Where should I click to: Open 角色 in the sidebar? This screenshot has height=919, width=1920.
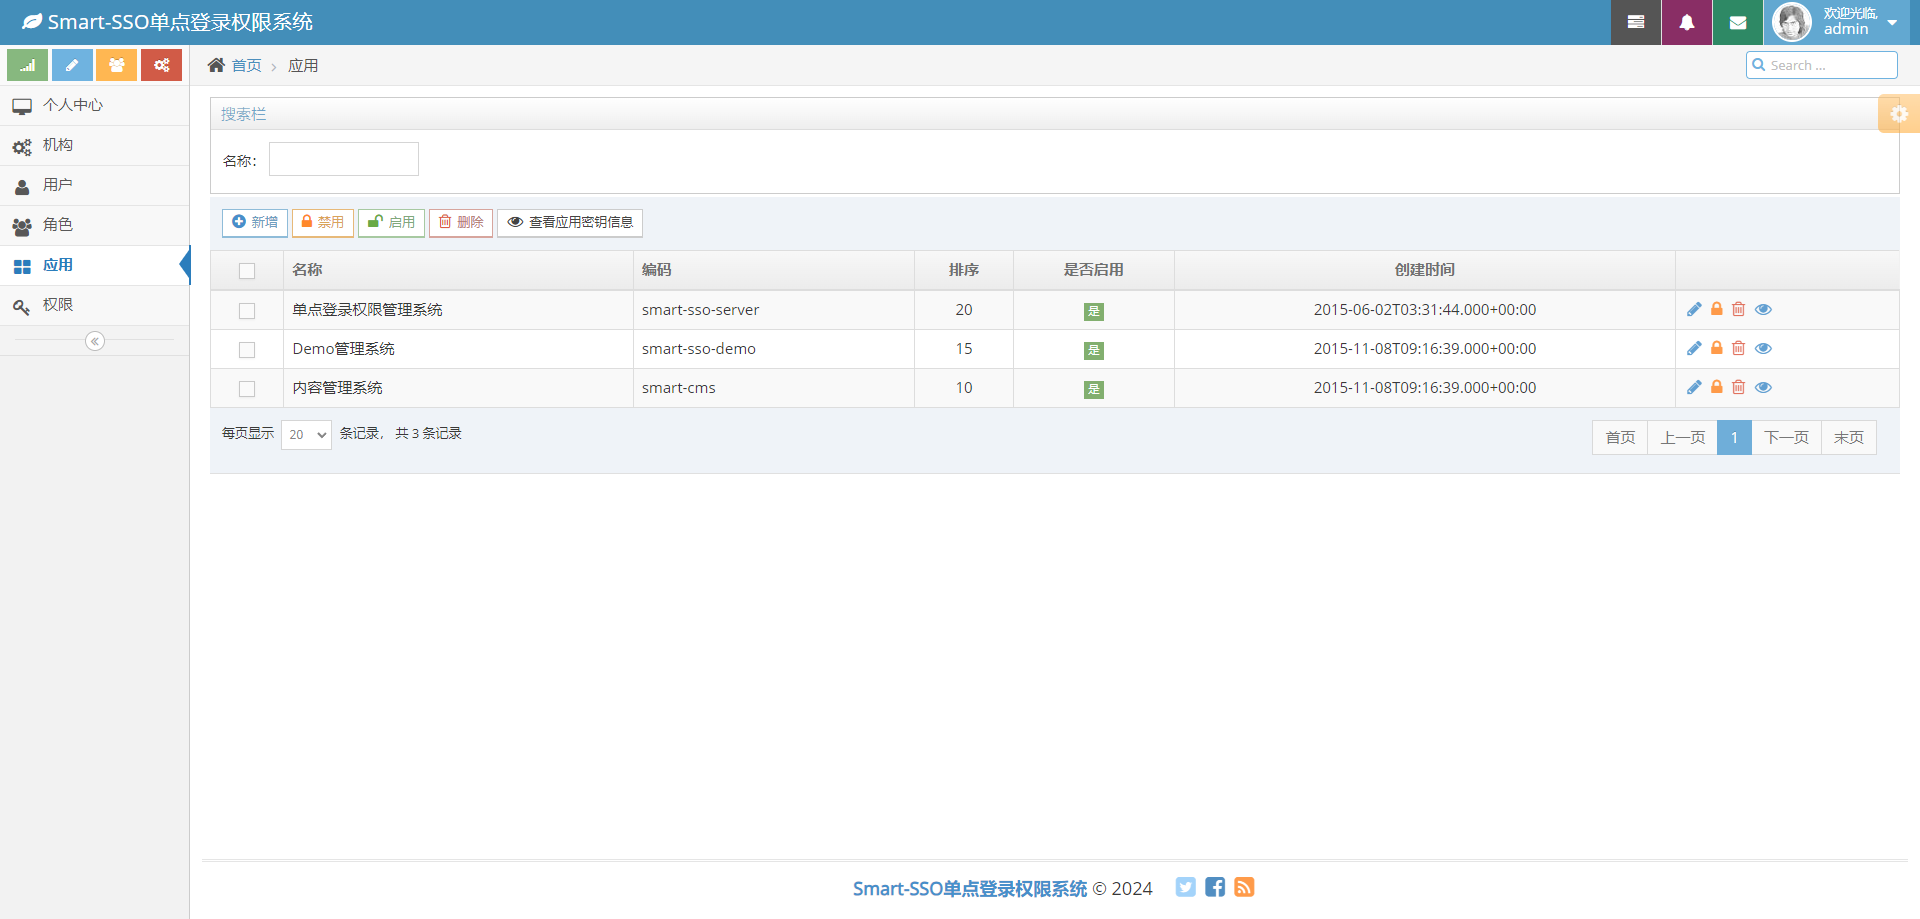click(95, 225)
